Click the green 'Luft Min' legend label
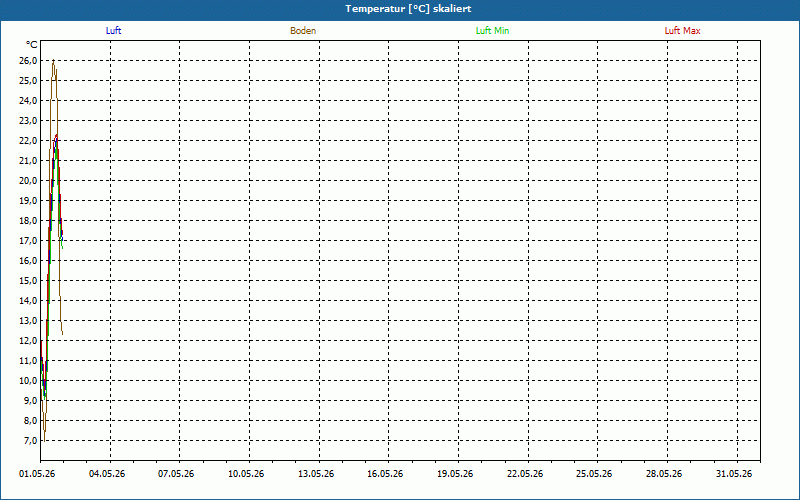The height and width of the screenshot is (500, 800). (492, 31)
